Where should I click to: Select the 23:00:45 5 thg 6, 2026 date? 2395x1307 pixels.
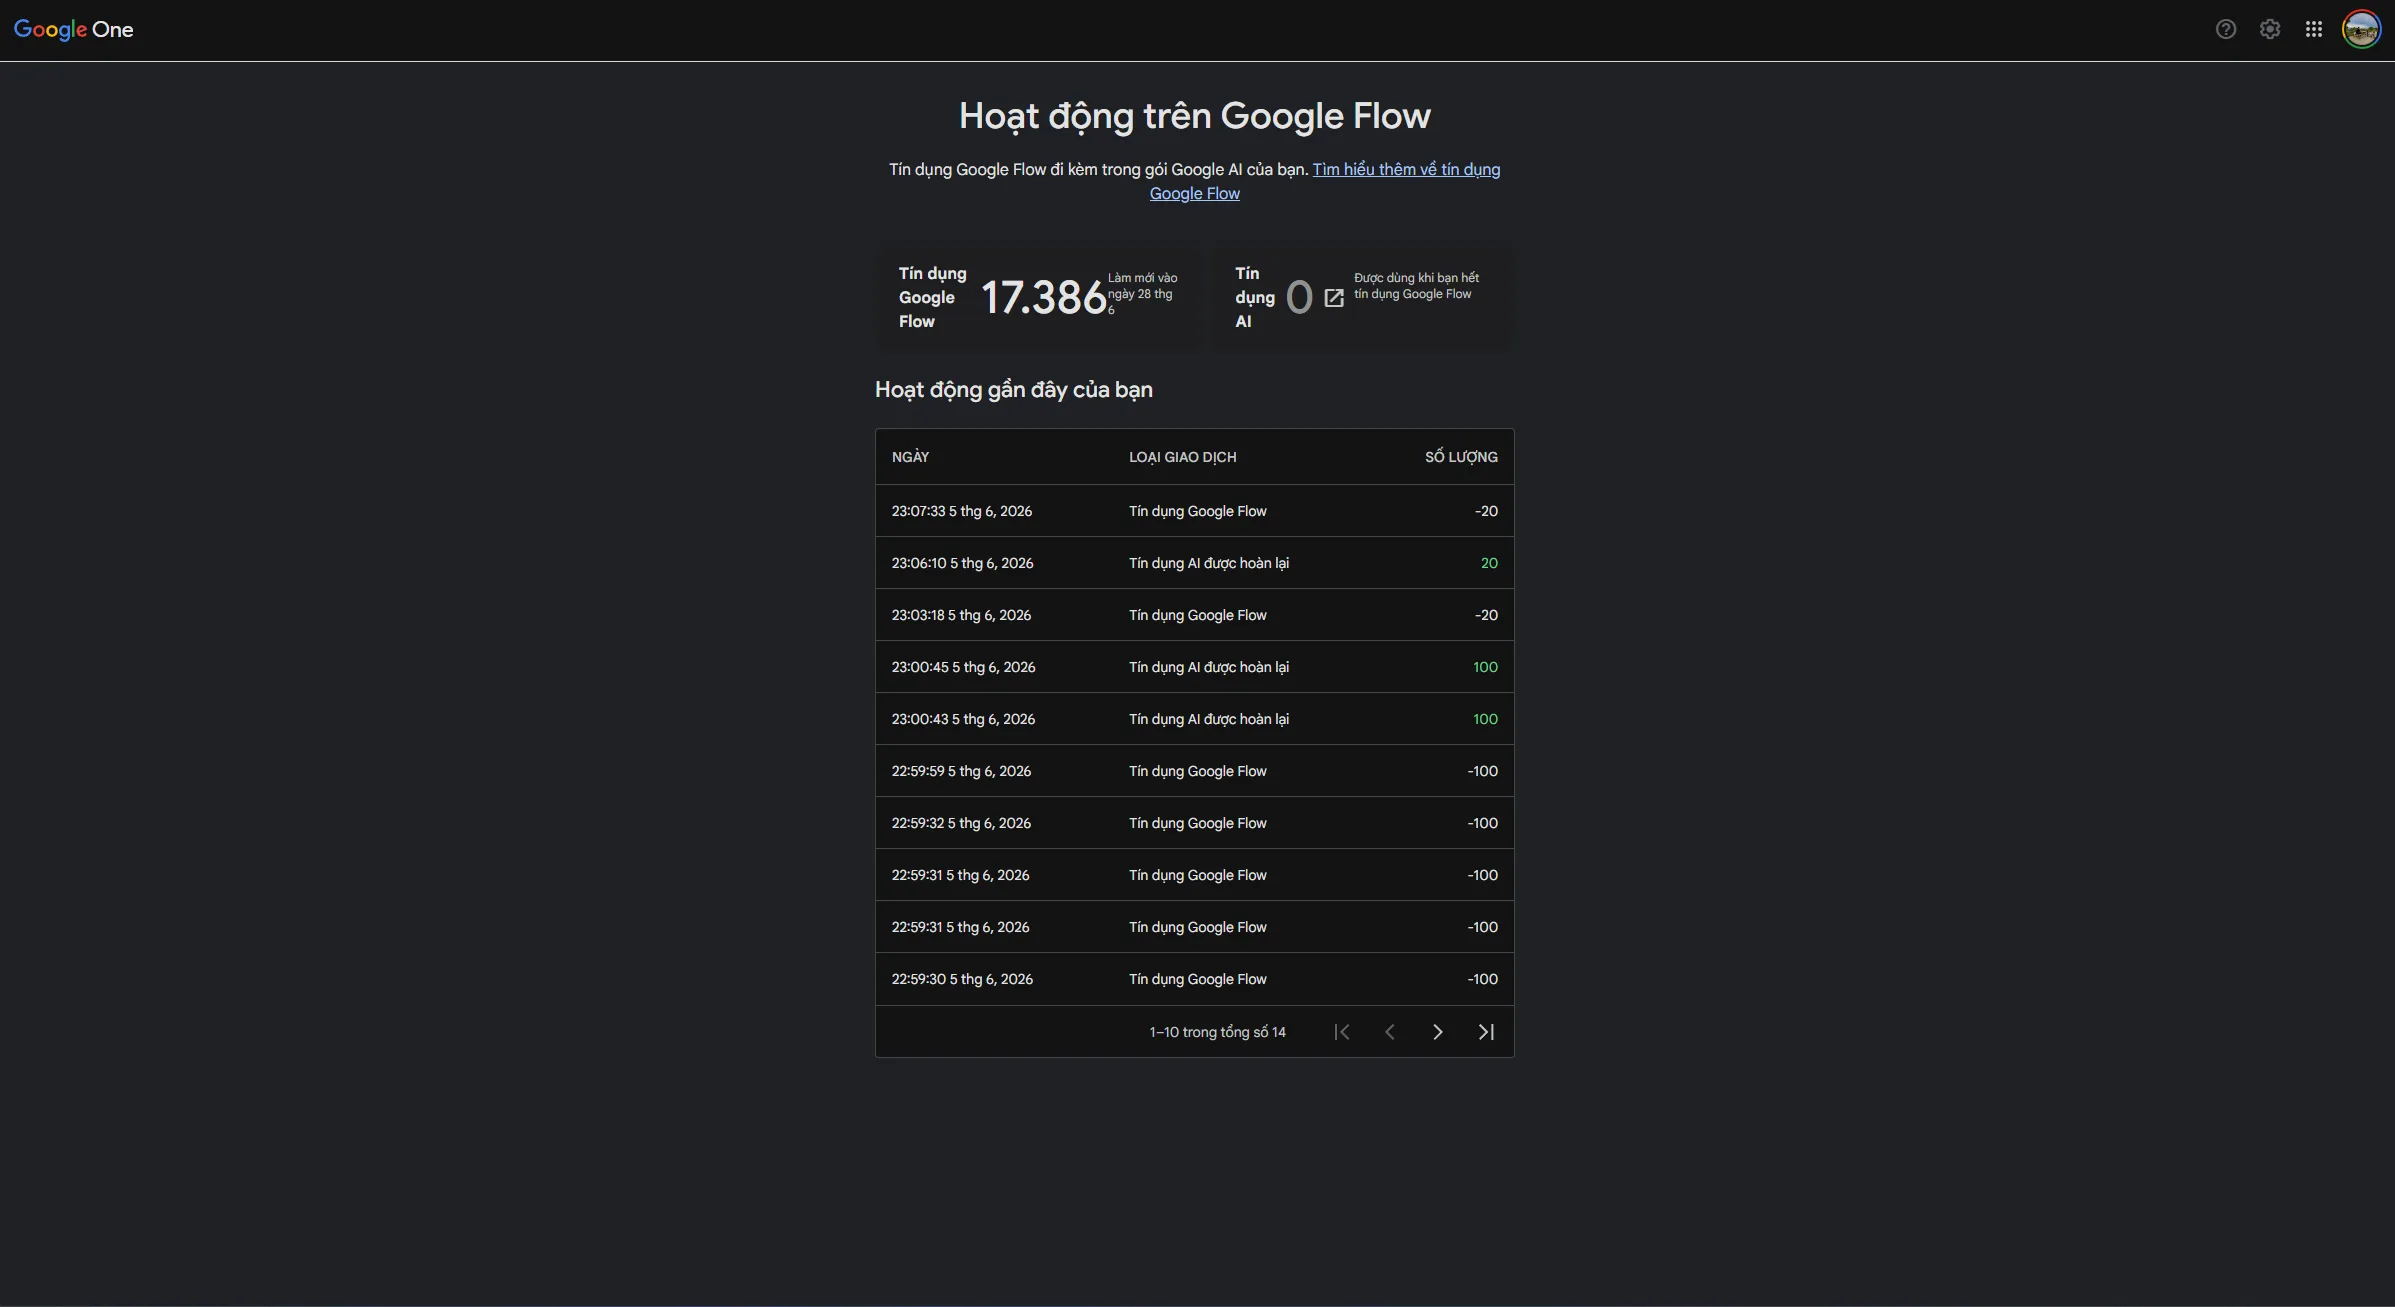point(964,667)
